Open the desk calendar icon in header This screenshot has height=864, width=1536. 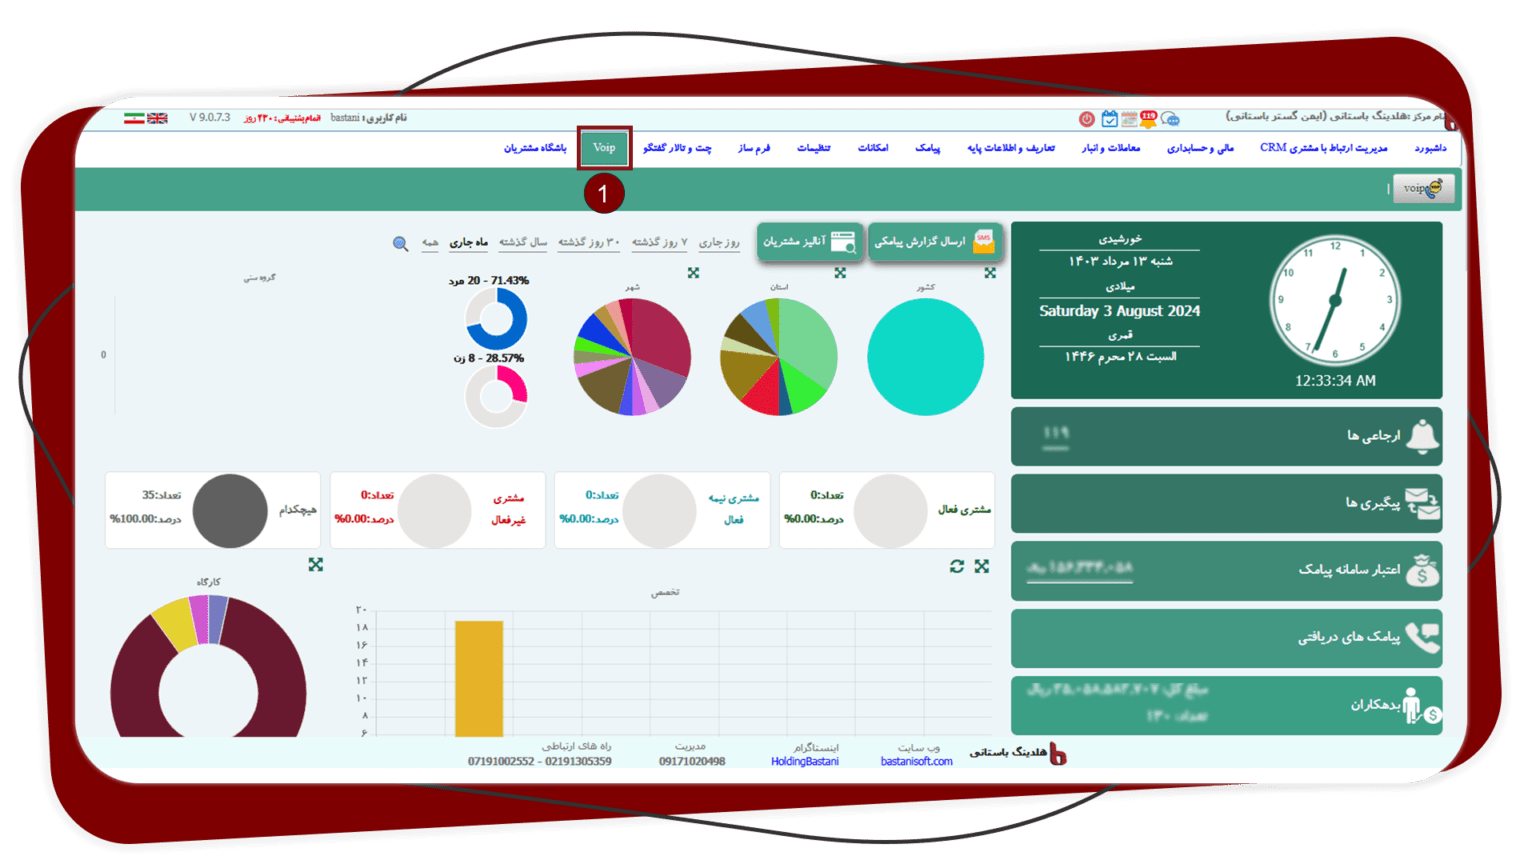coord(1129,120)
